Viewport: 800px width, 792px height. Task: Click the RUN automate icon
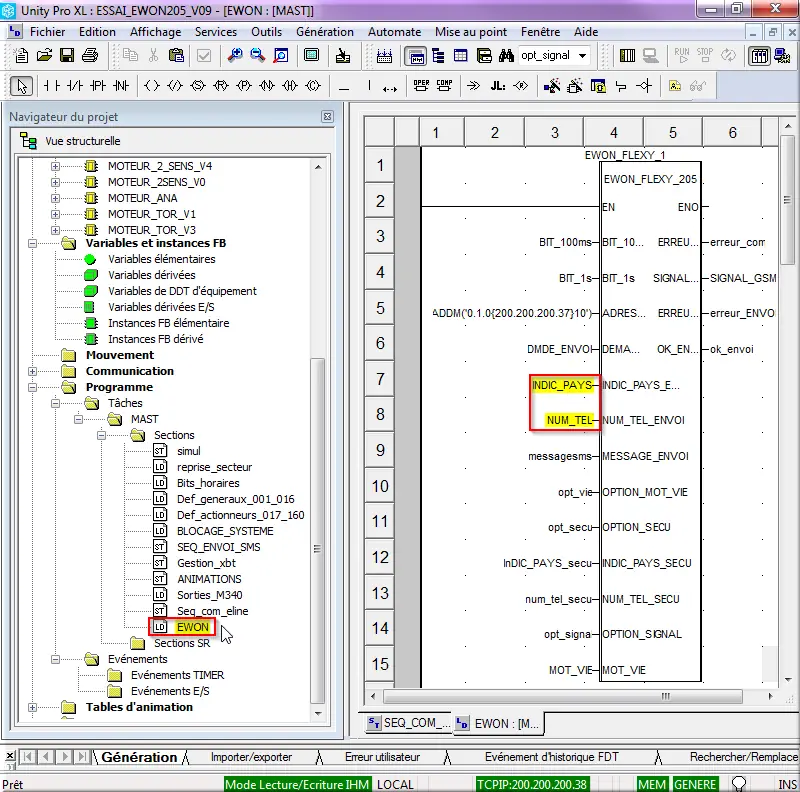point(682,55)
